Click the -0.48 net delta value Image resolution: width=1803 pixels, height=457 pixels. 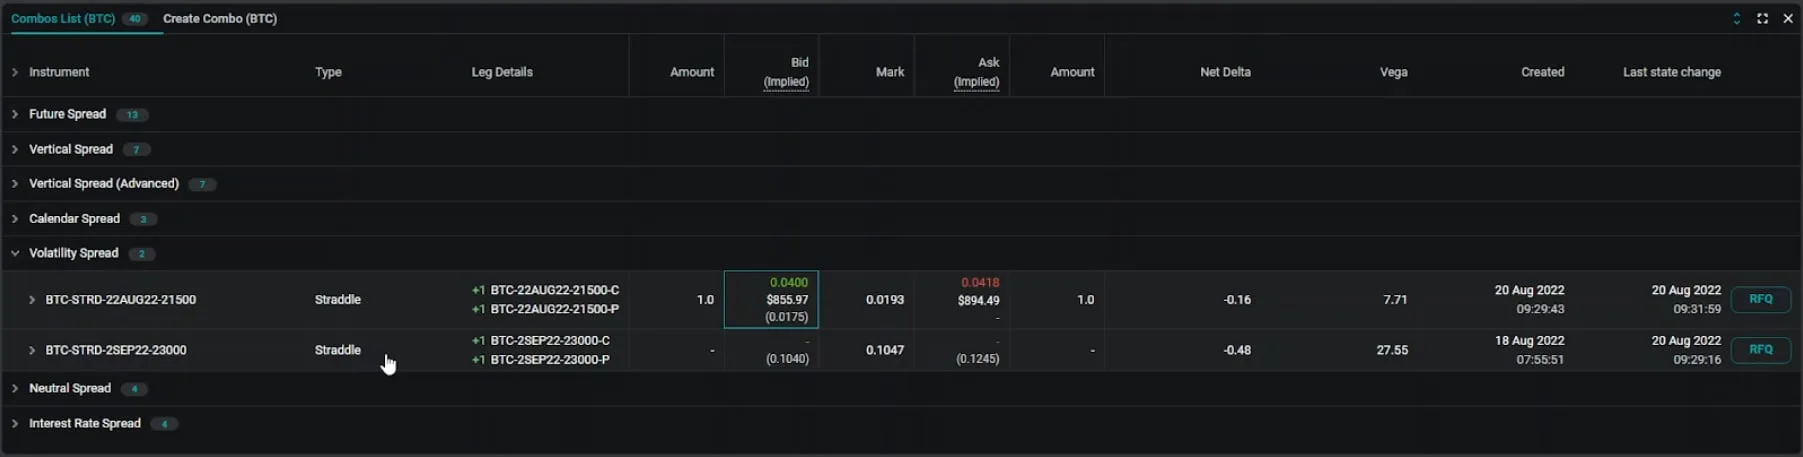point(1237,350)
